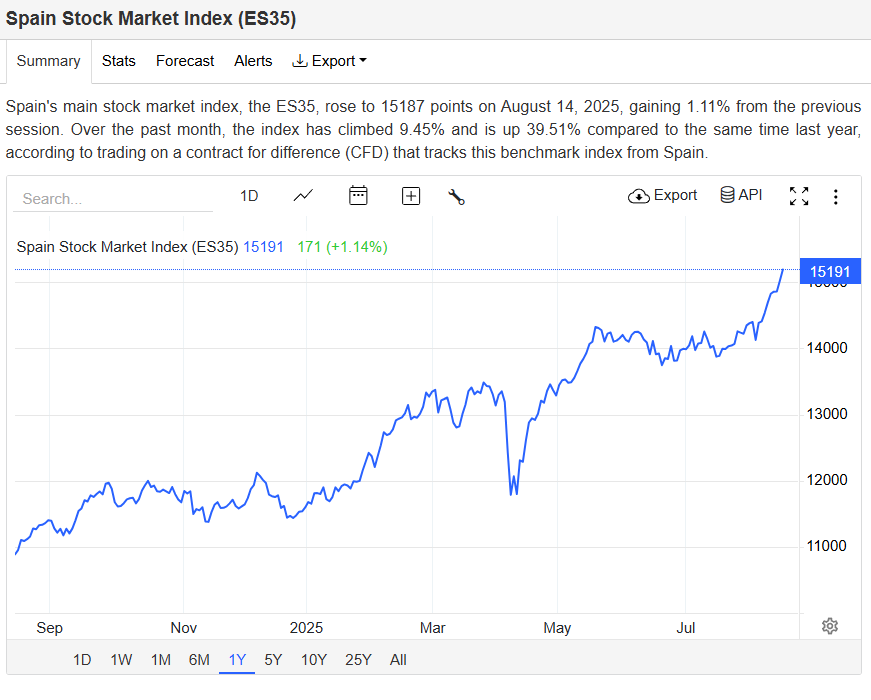Screen dimensions: 871x700
Task: Click into the chart Search field
Action: click(112, 199)
